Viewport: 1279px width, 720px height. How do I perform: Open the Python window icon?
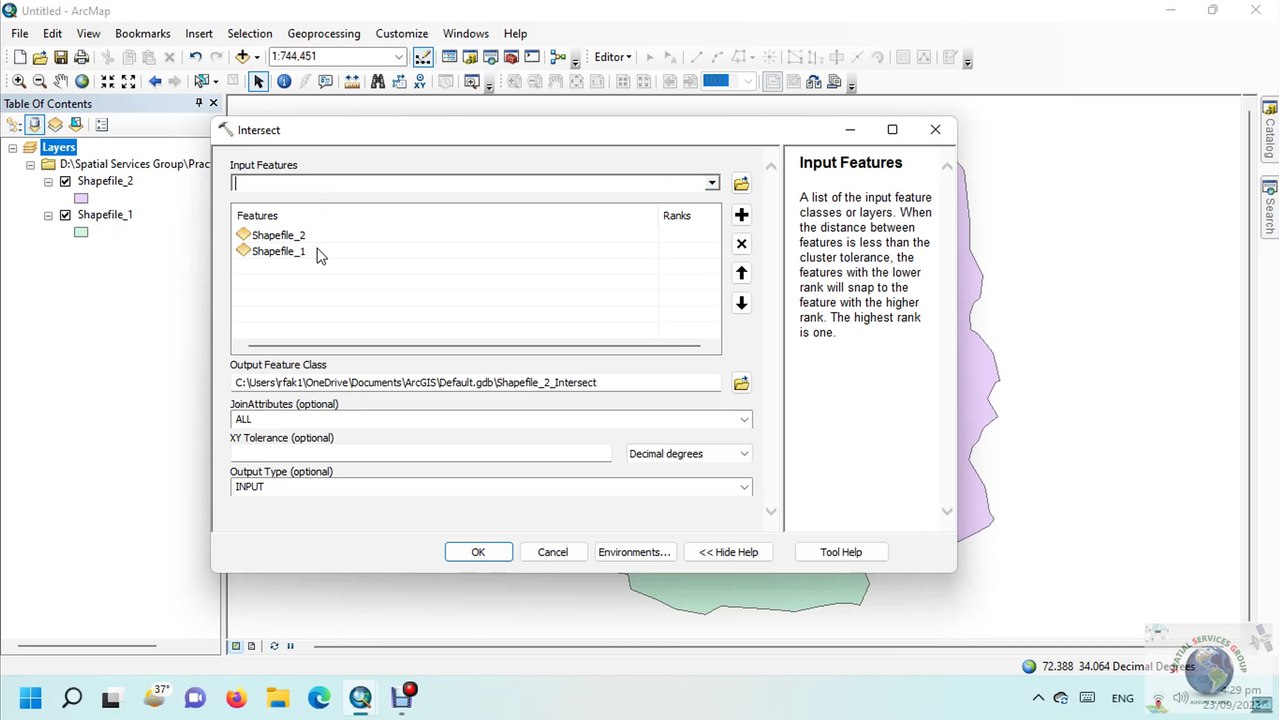tap(532, 57)
